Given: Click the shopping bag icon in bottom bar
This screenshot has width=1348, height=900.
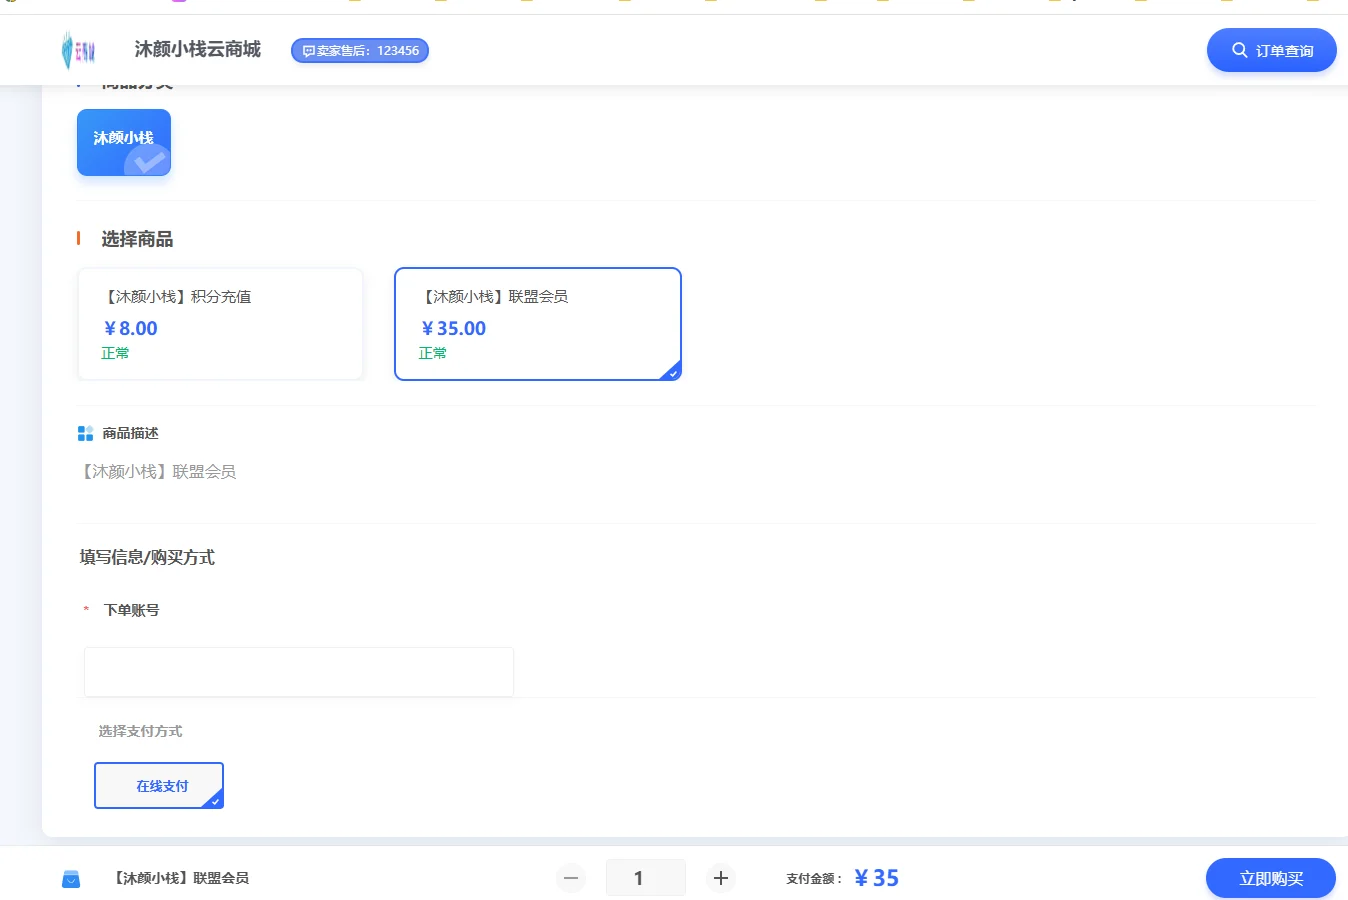Looking at the screenshot, I should tap(71, 879).
